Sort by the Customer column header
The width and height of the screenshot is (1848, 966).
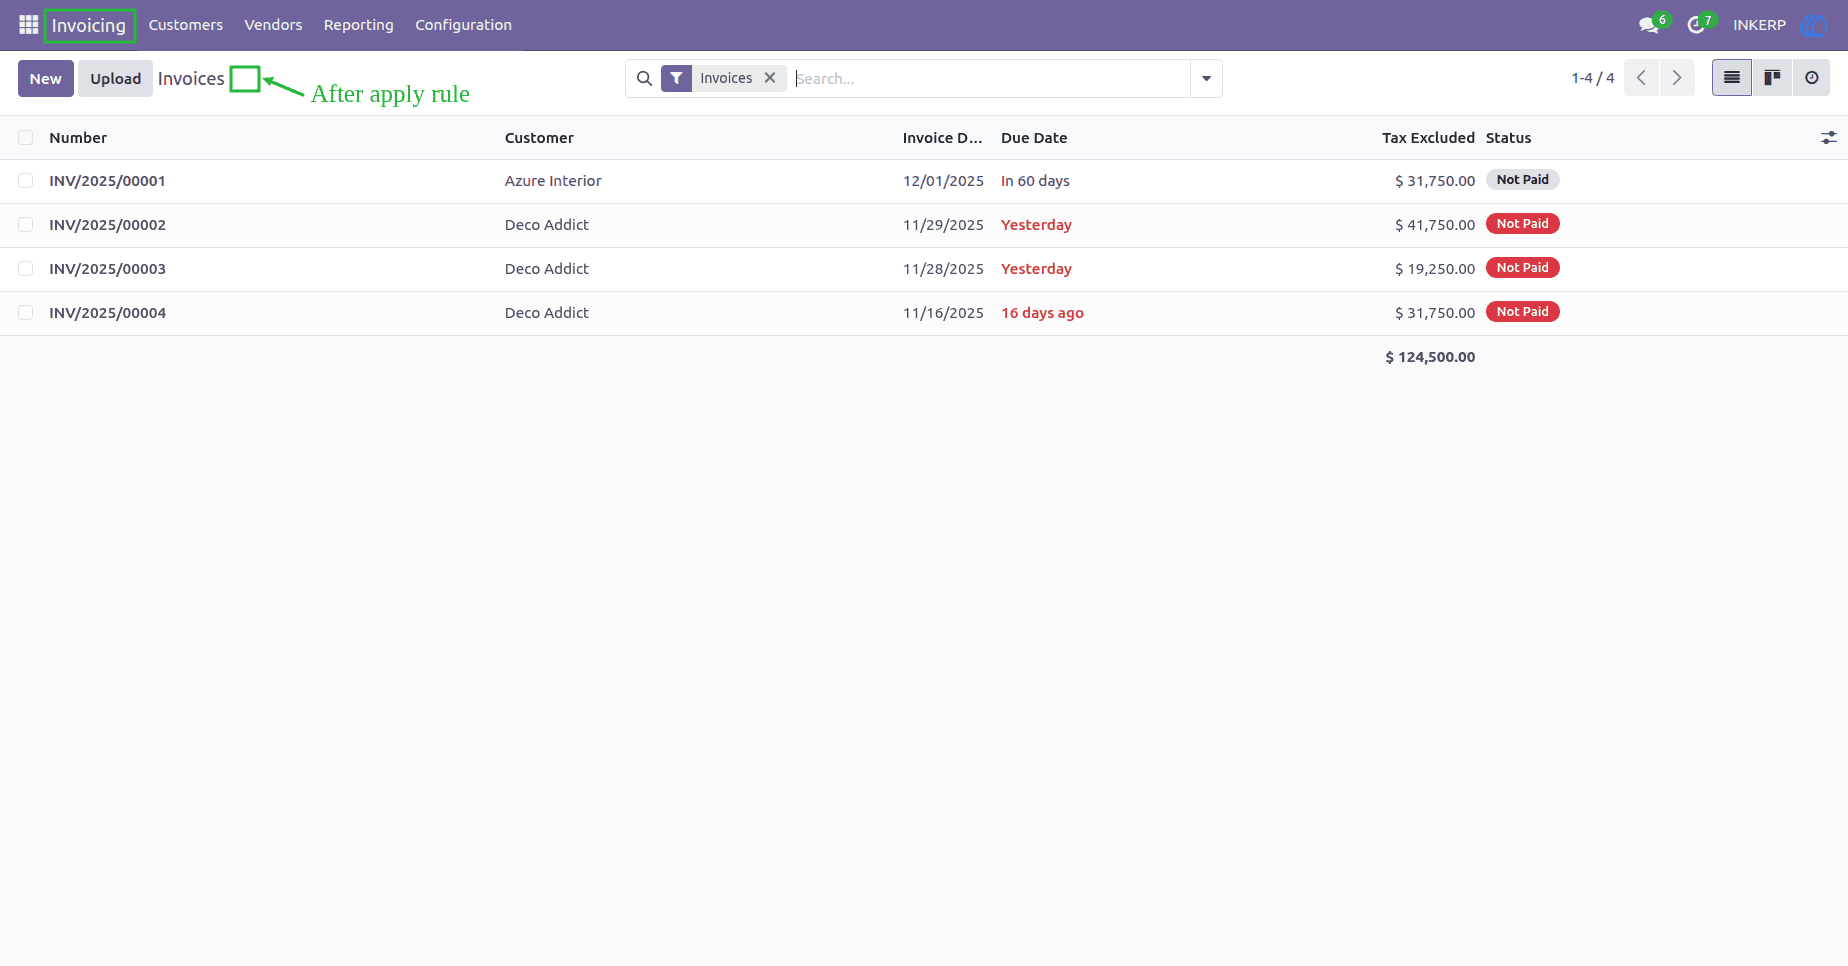click(539, 138)
